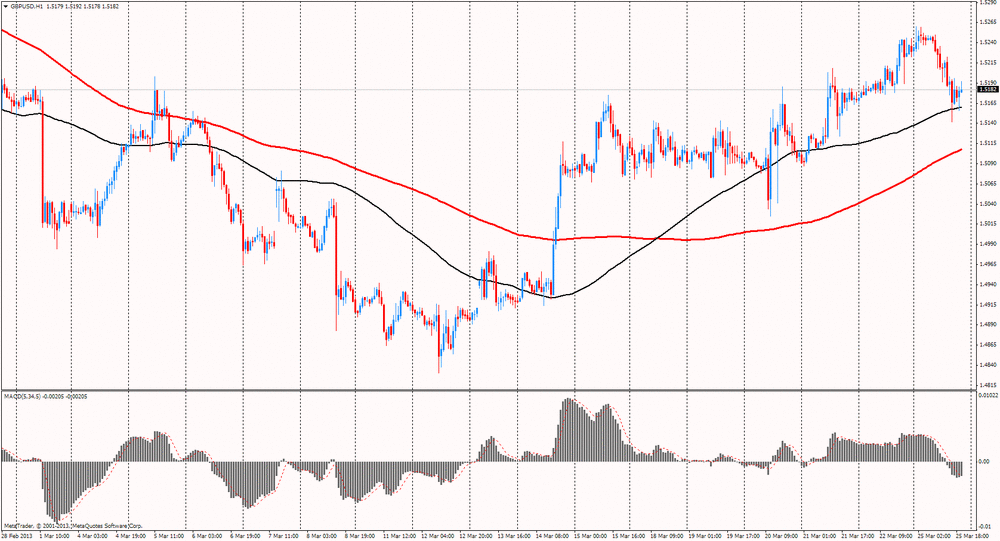Click the 18 Mar 09:00 time label
This screenshot has width=1000, height=541.
668,536
